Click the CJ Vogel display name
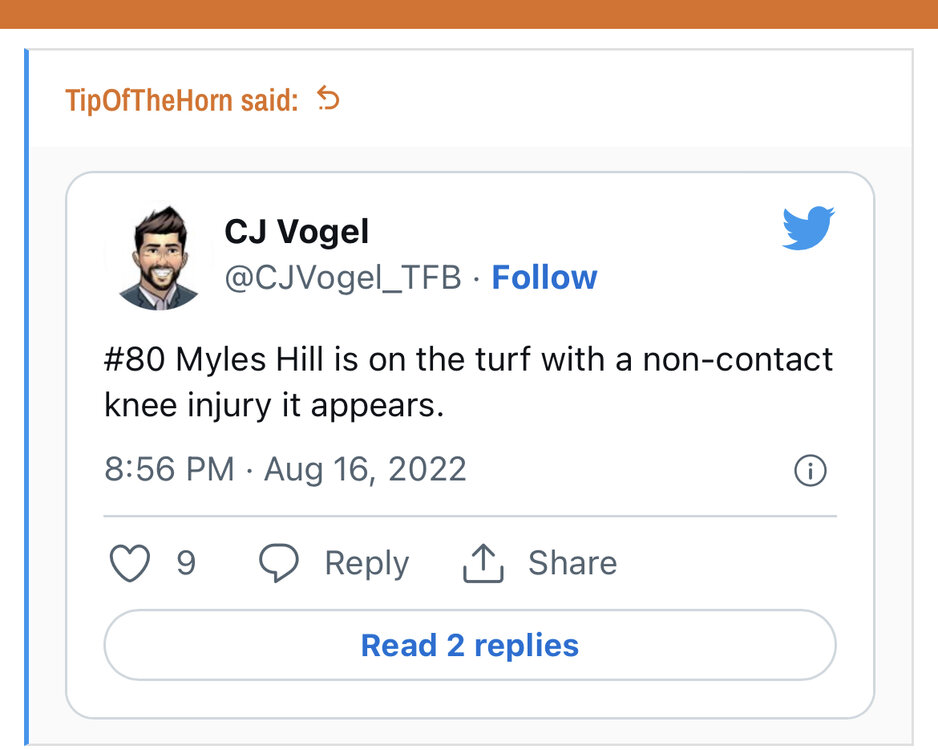Screen dimensions: 938x750 (x=296, y=232)
